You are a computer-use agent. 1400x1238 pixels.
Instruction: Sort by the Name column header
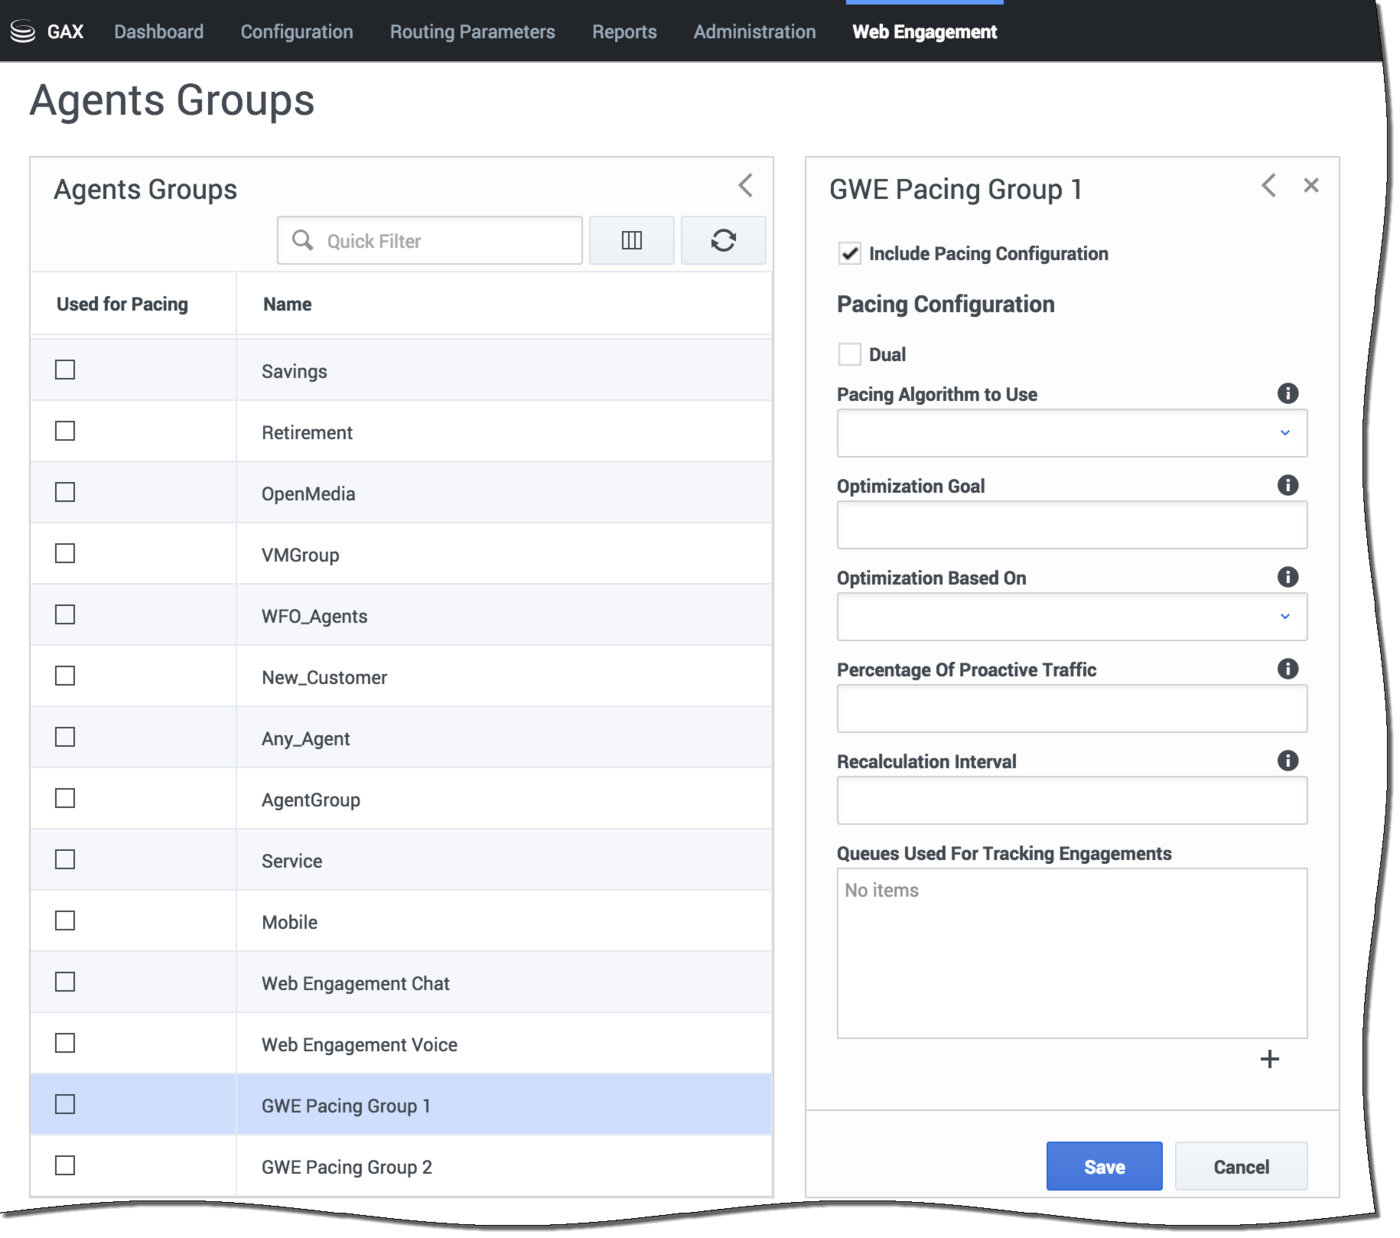tap(287, 304)
